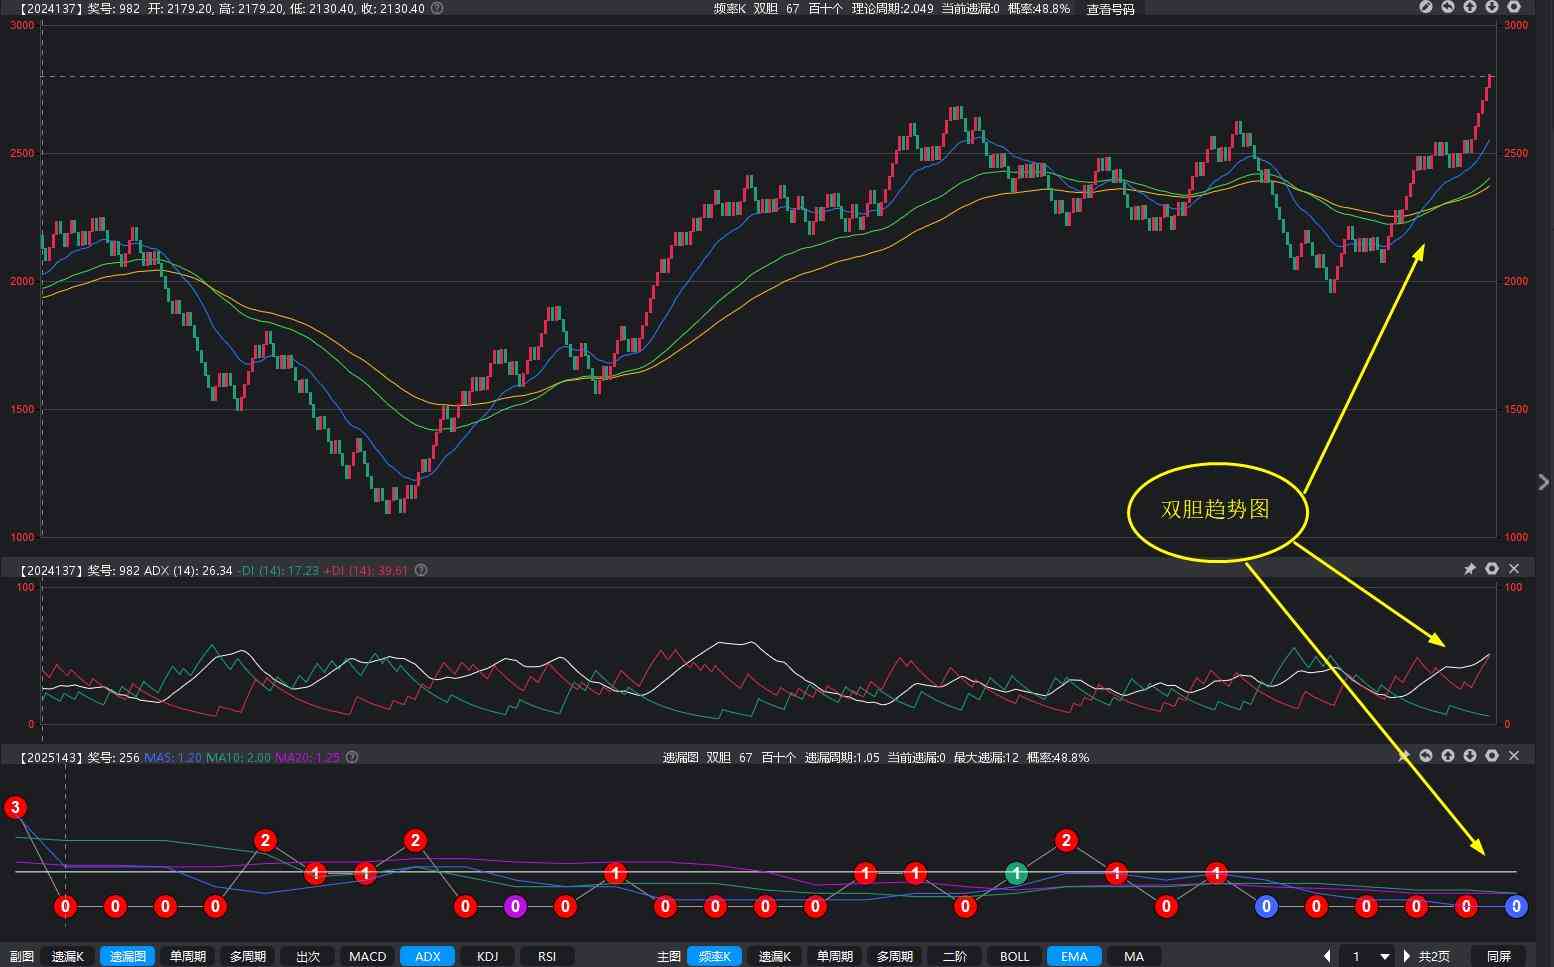1554x967 pixels.
Task: Click MA5: 1.20 label in 遗漏图 header
Action: coord(173,757)
